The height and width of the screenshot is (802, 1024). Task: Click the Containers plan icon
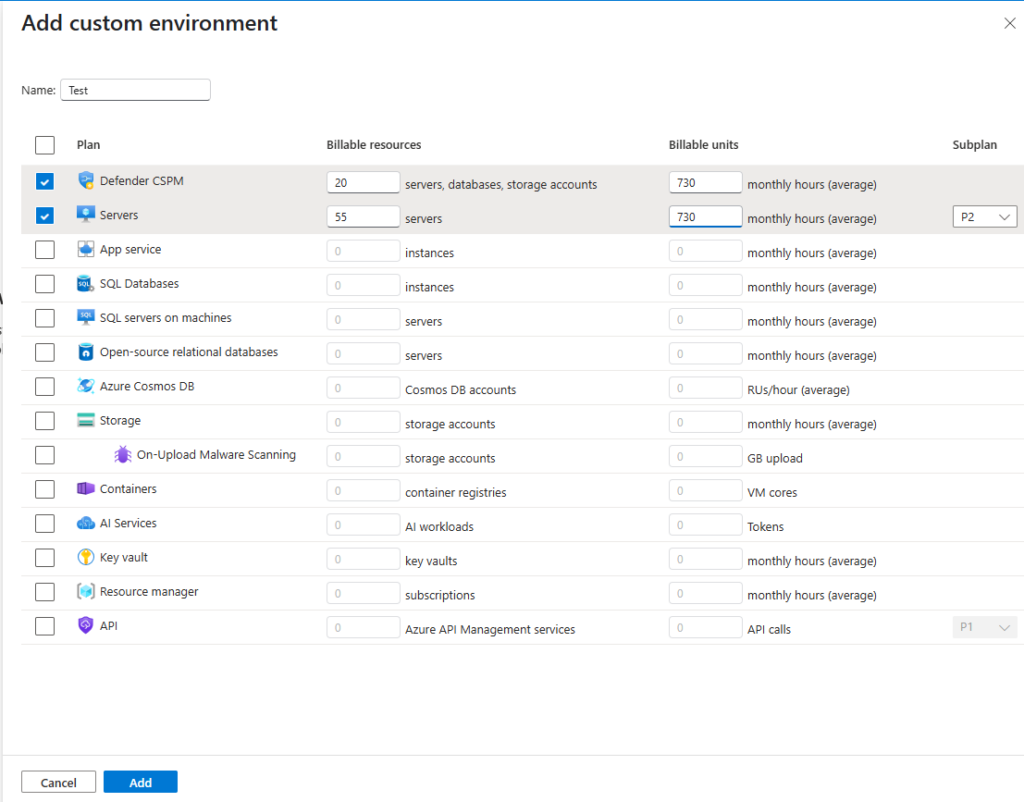point(86,489)
